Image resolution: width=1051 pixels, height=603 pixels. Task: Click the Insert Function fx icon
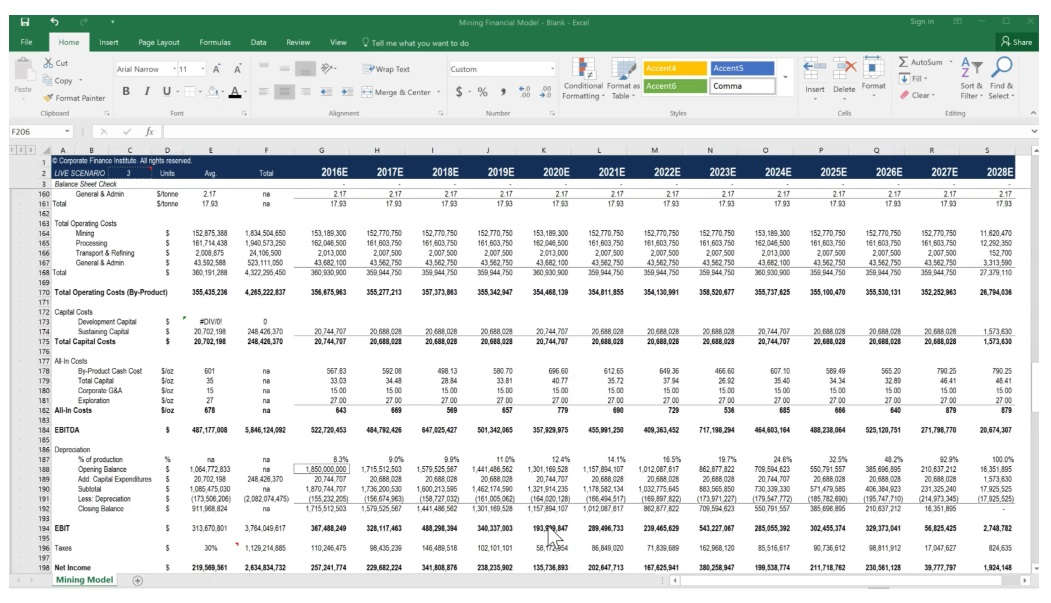click(149, 132)
